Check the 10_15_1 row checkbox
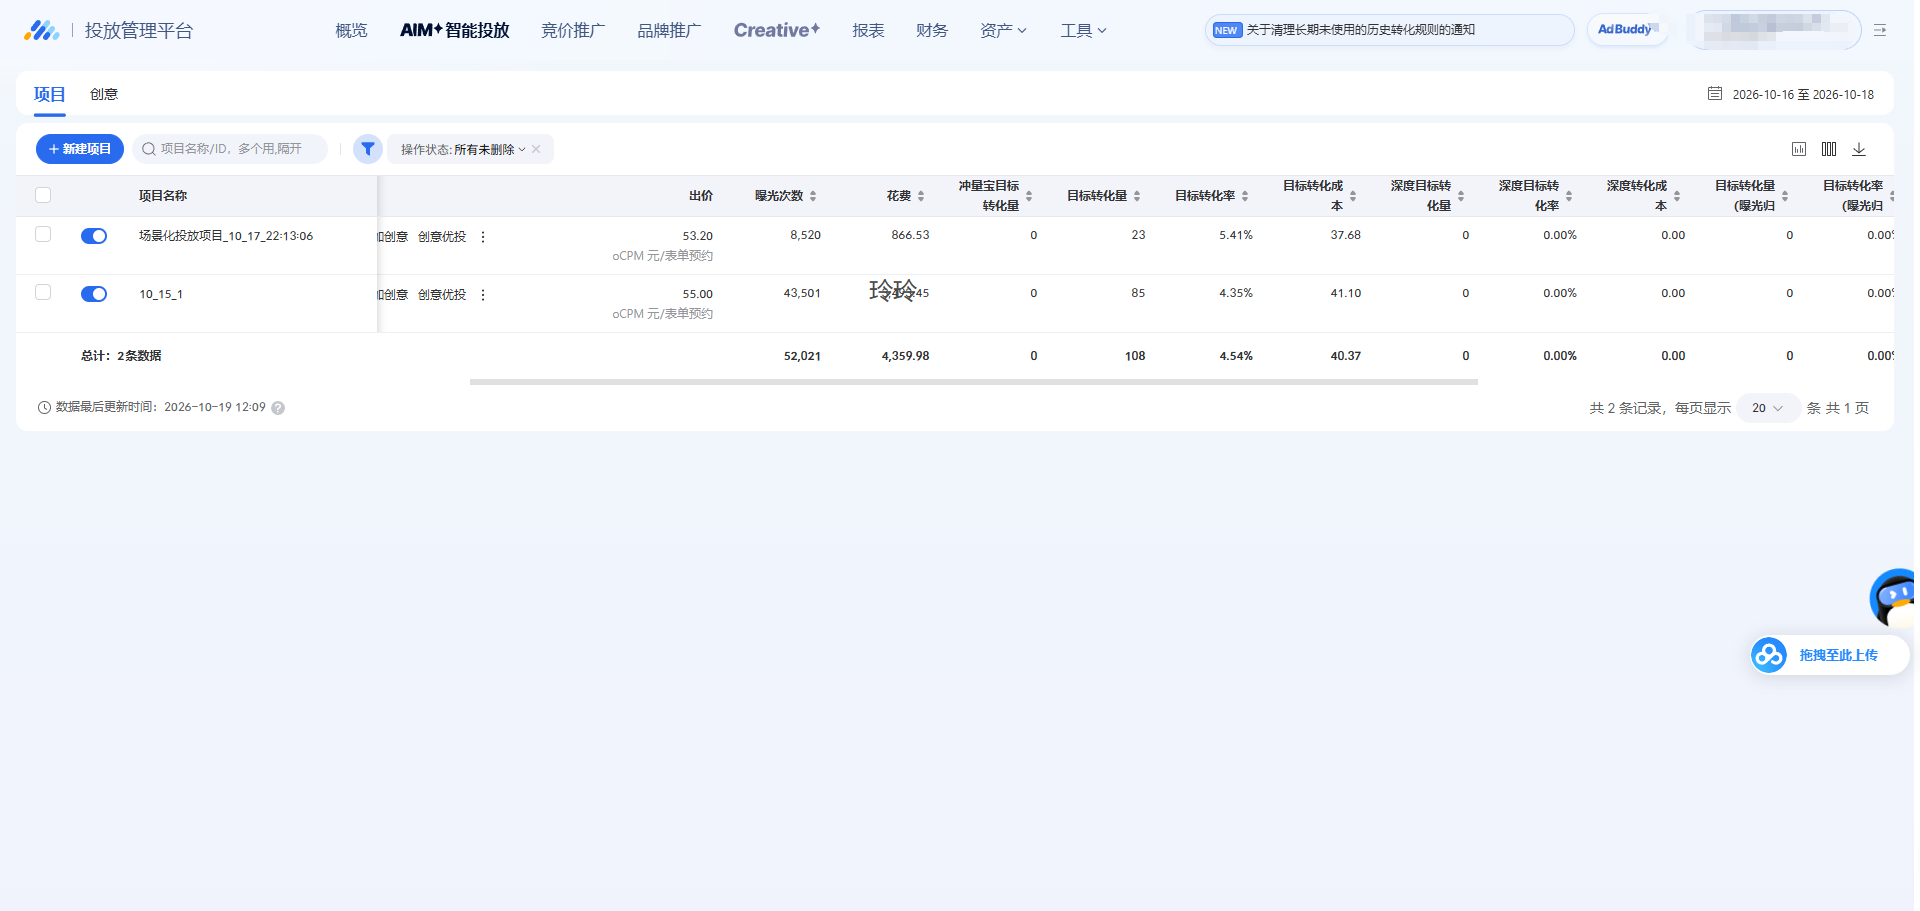 pyautogui.click(x=43, y=292)
